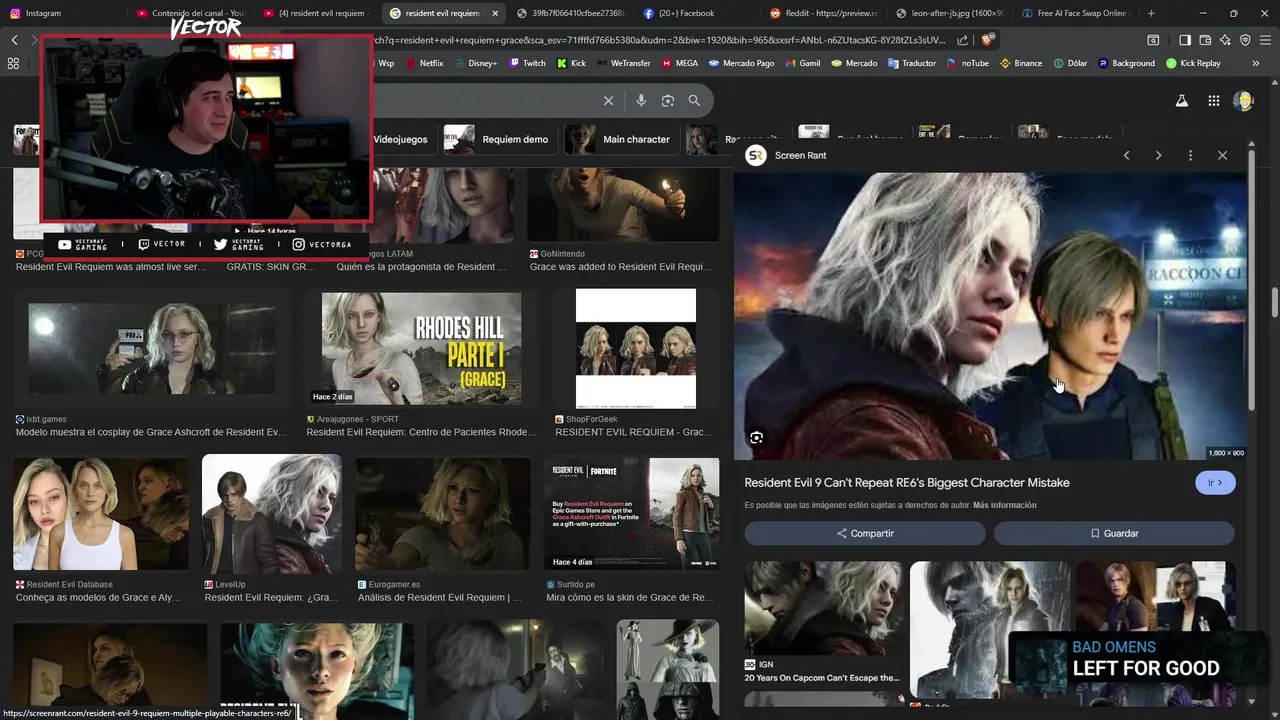Open the Fortnite Grace skin thumbnail from Surtido.pe
1280x720 pixels.
click(x=631, y=514)
